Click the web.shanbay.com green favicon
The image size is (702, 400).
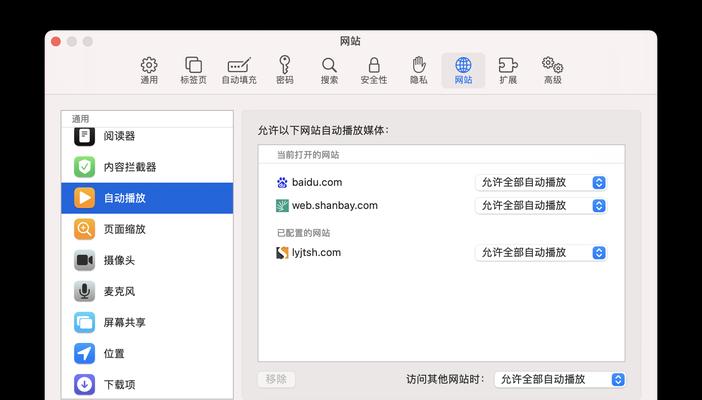(x=282, y=206)
